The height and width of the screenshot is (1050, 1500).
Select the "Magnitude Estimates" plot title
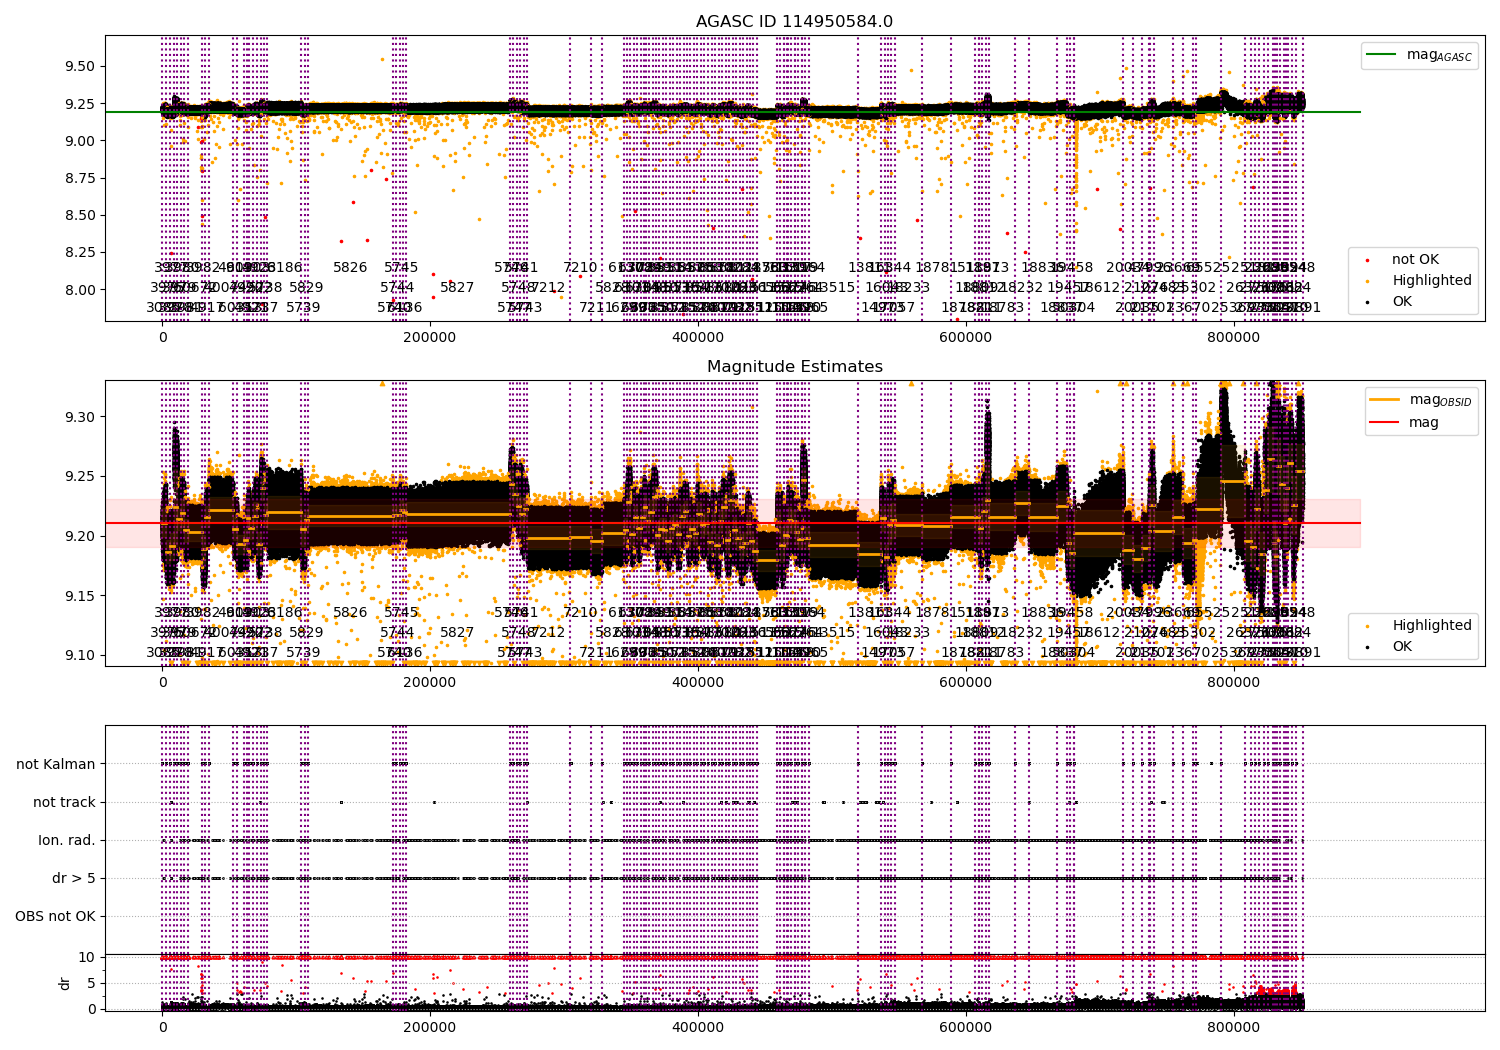point(795,367)
